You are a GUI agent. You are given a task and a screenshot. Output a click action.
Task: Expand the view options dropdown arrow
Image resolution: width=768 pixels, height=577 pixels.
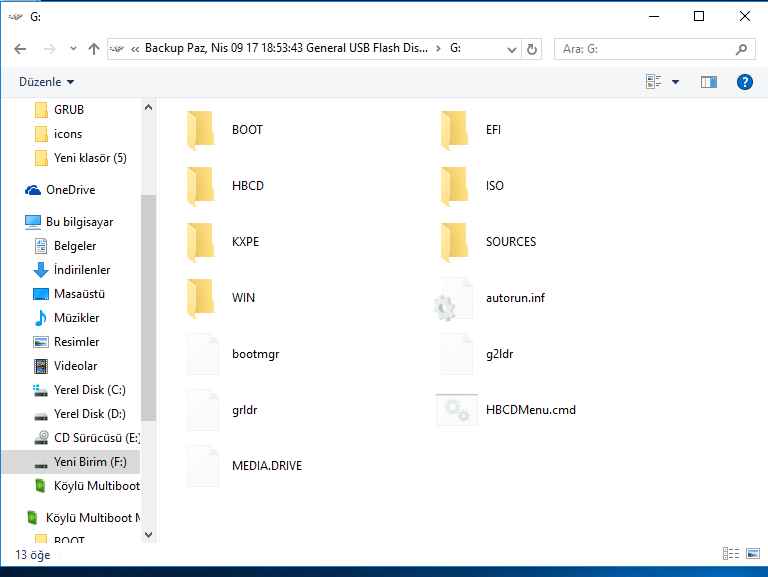675,82
